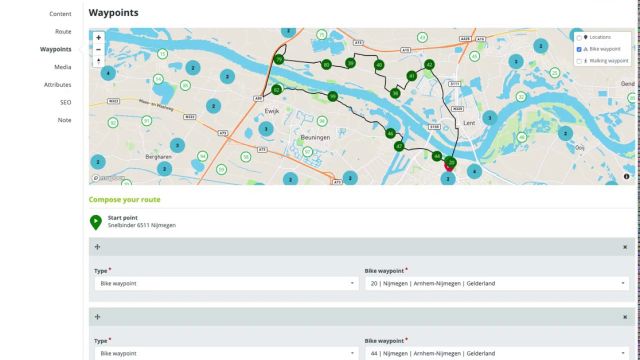Click bike node 79 on map
The image size is (640, 360).
pyautogui.click(x=279, y=60)
